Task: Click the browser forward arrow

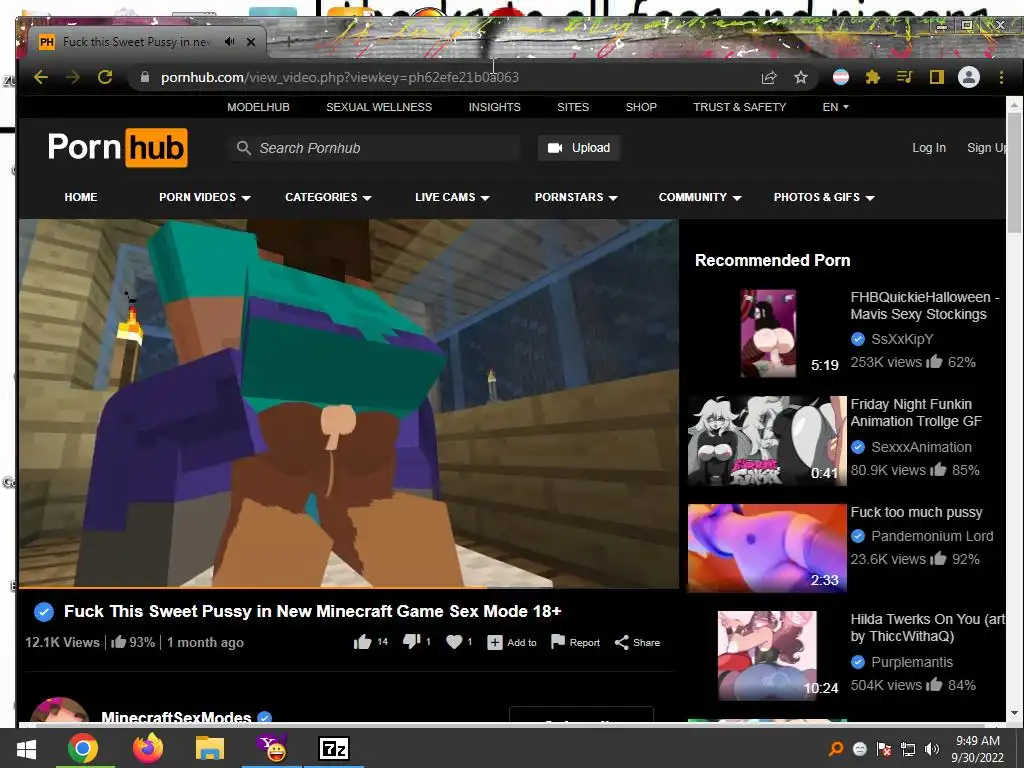Action: pyautogui.click(x=72, y=77)
